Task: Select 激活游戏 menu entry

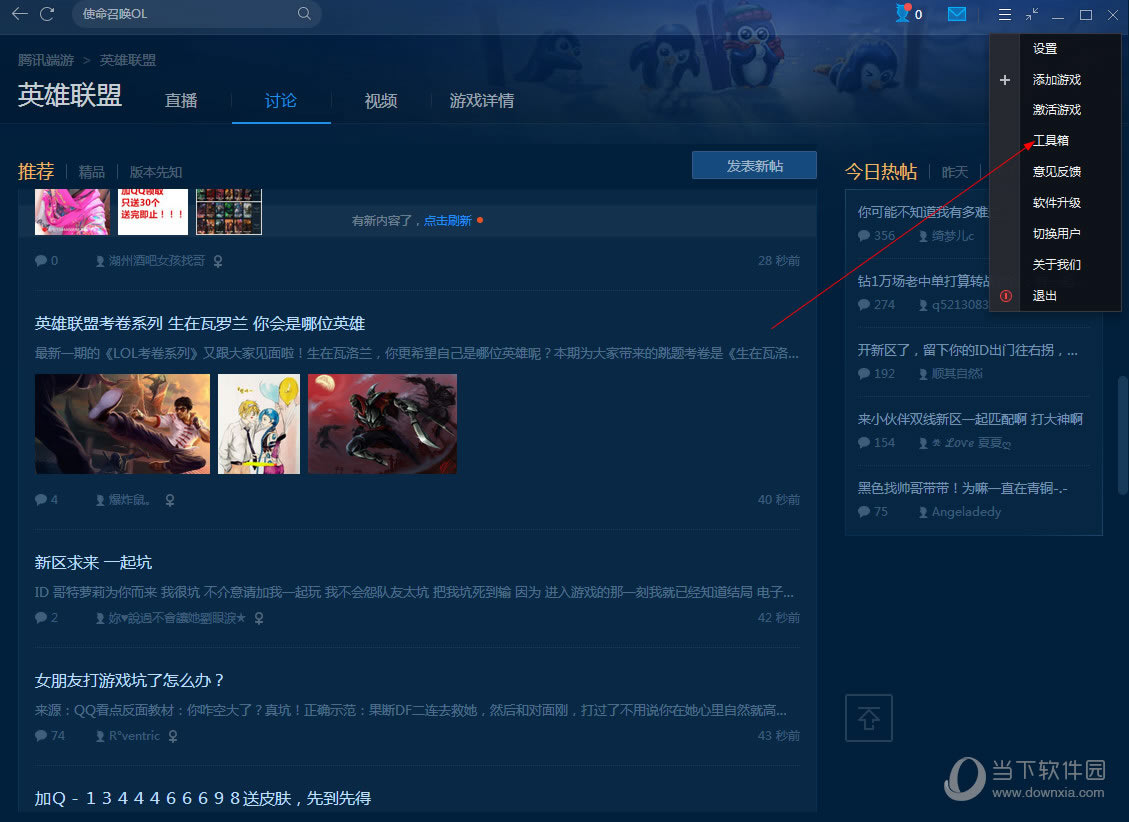Action: 1056,110
